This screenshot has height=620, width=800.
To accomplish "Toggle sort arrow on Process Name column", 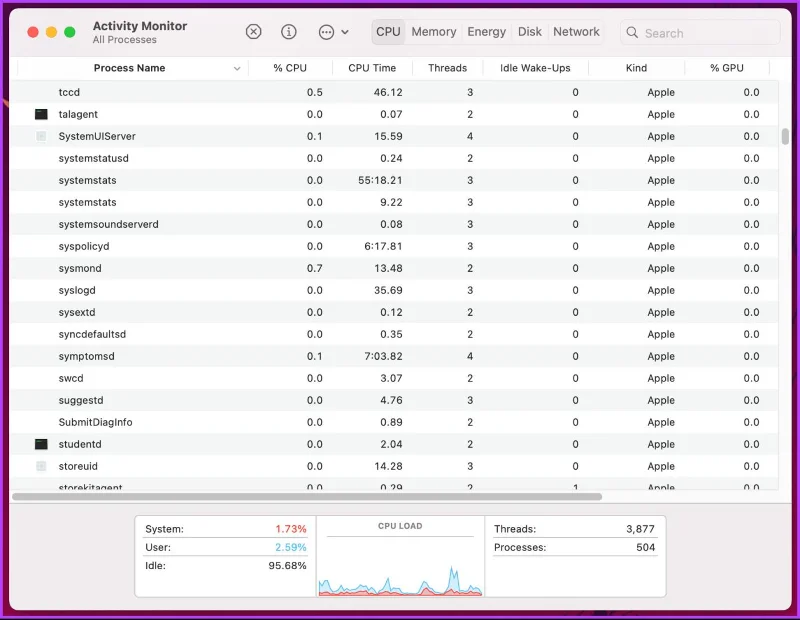I will [237, 68].
